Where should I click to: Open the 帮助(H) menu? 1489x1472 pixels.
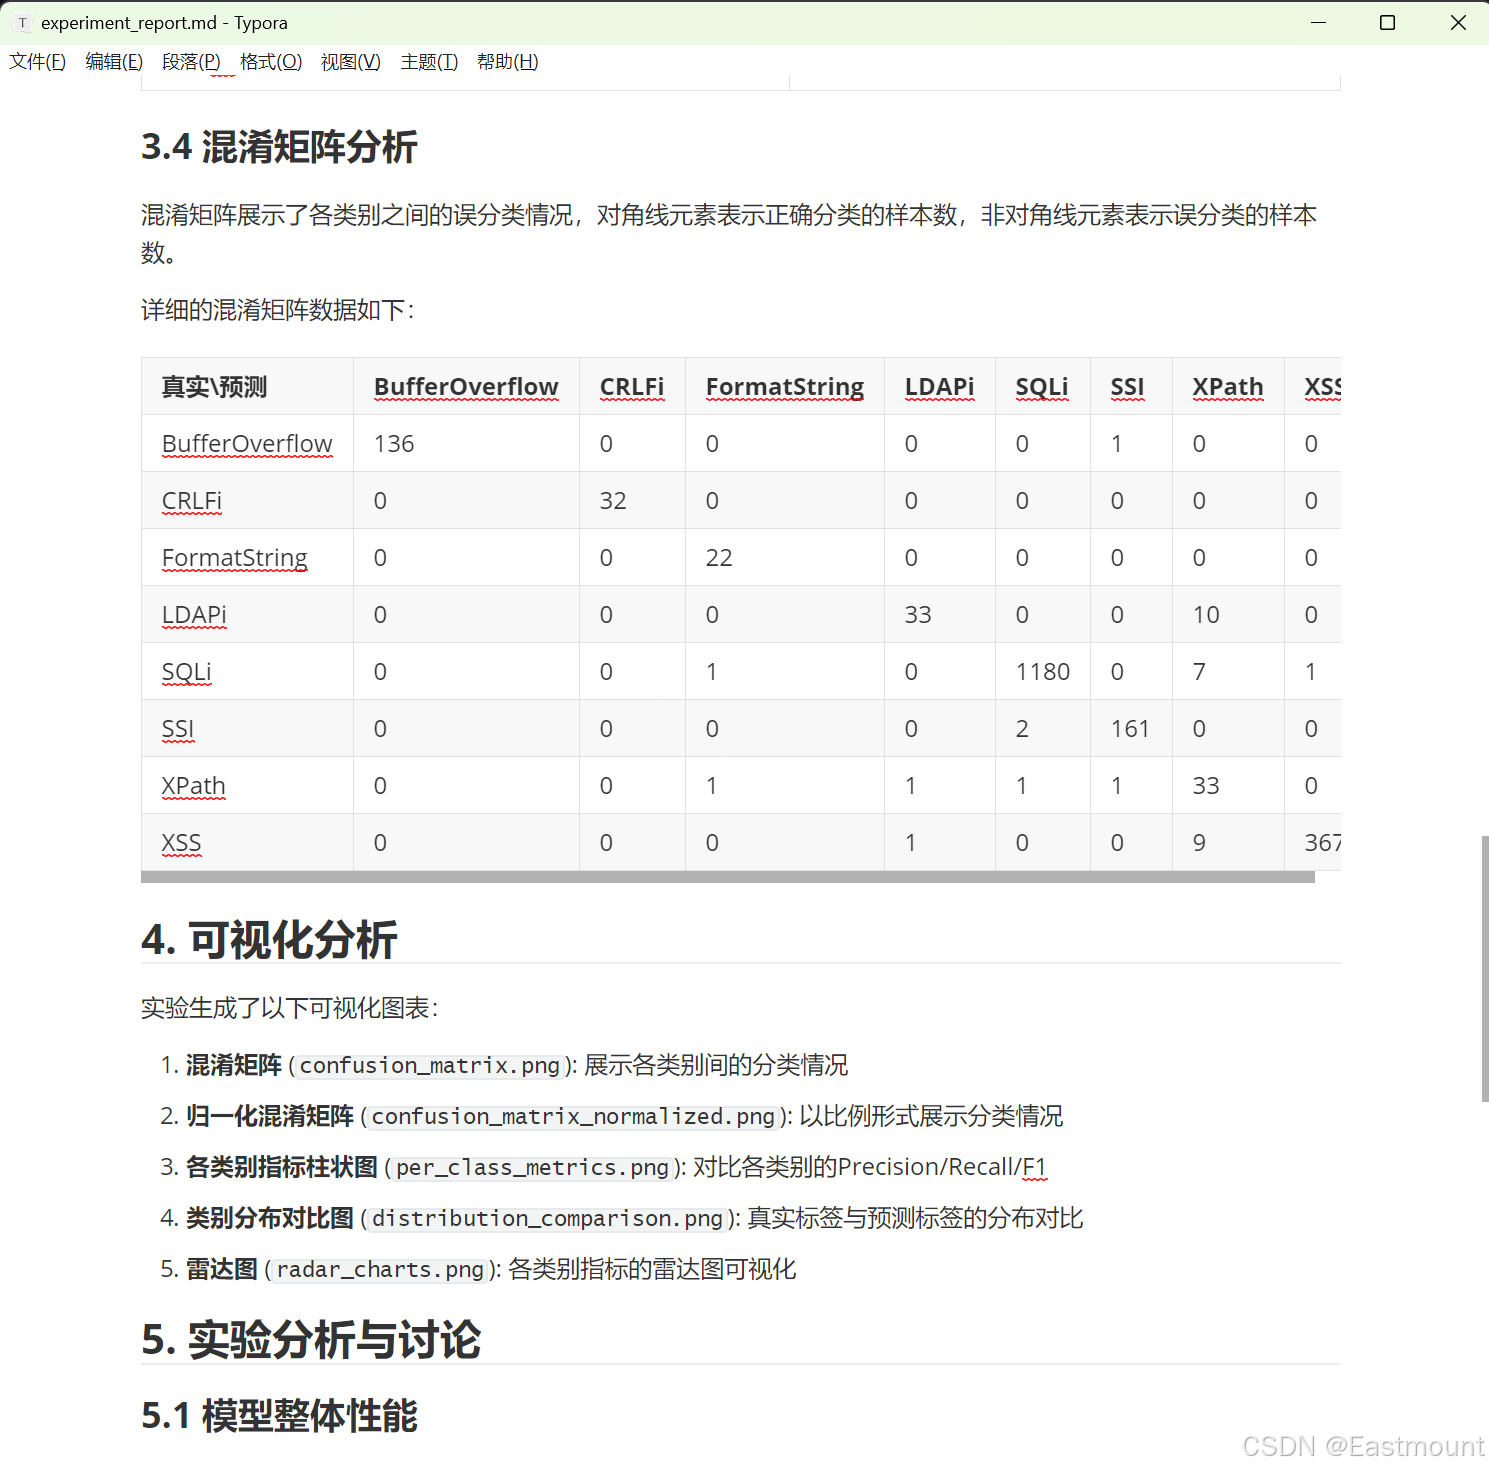[507, 62]
